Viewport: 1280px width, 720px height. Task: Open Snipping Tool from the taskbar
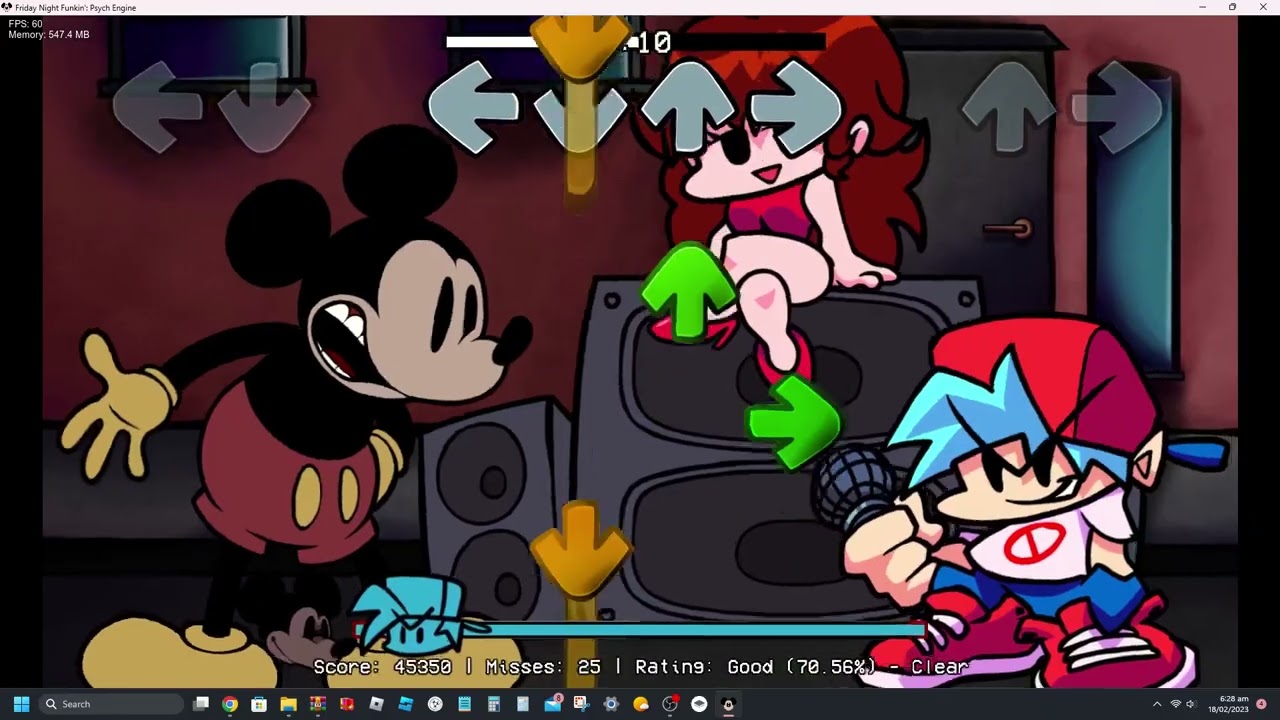point(582,704)
